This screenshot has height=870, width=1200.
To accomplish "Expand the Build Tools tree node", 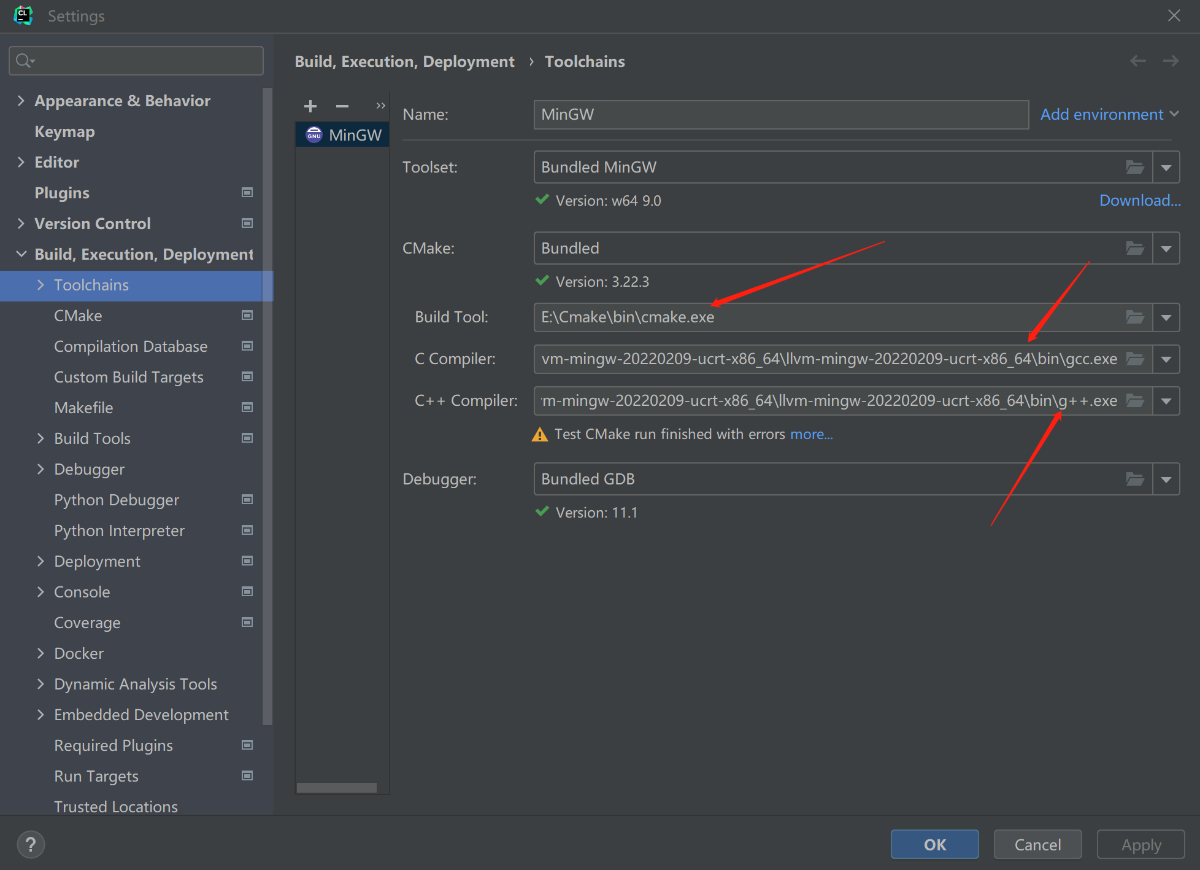I will (x=41, y=438).
